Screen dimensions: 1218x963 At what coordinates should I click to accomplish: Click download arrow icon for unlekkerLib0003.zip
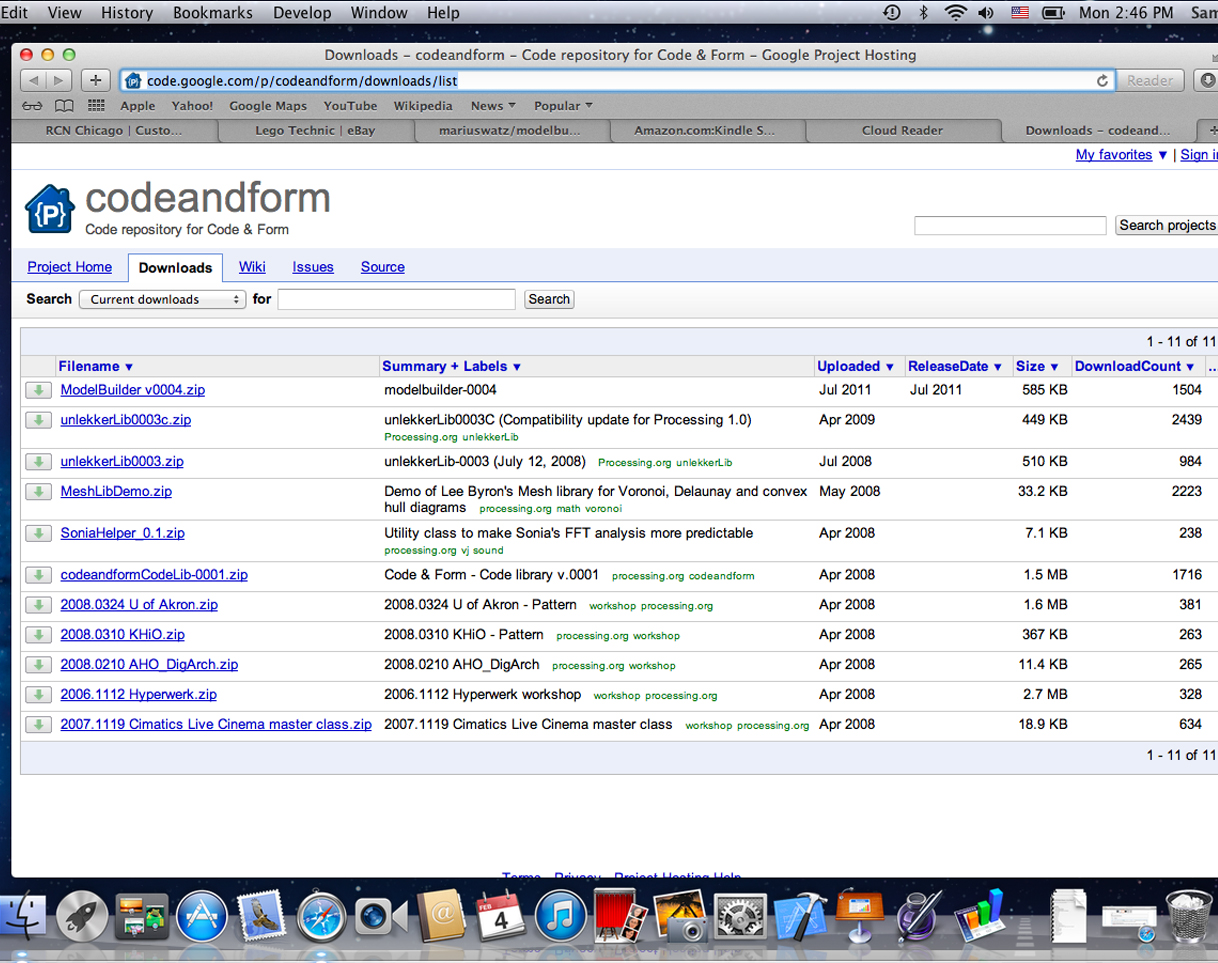tap(38, 462)
